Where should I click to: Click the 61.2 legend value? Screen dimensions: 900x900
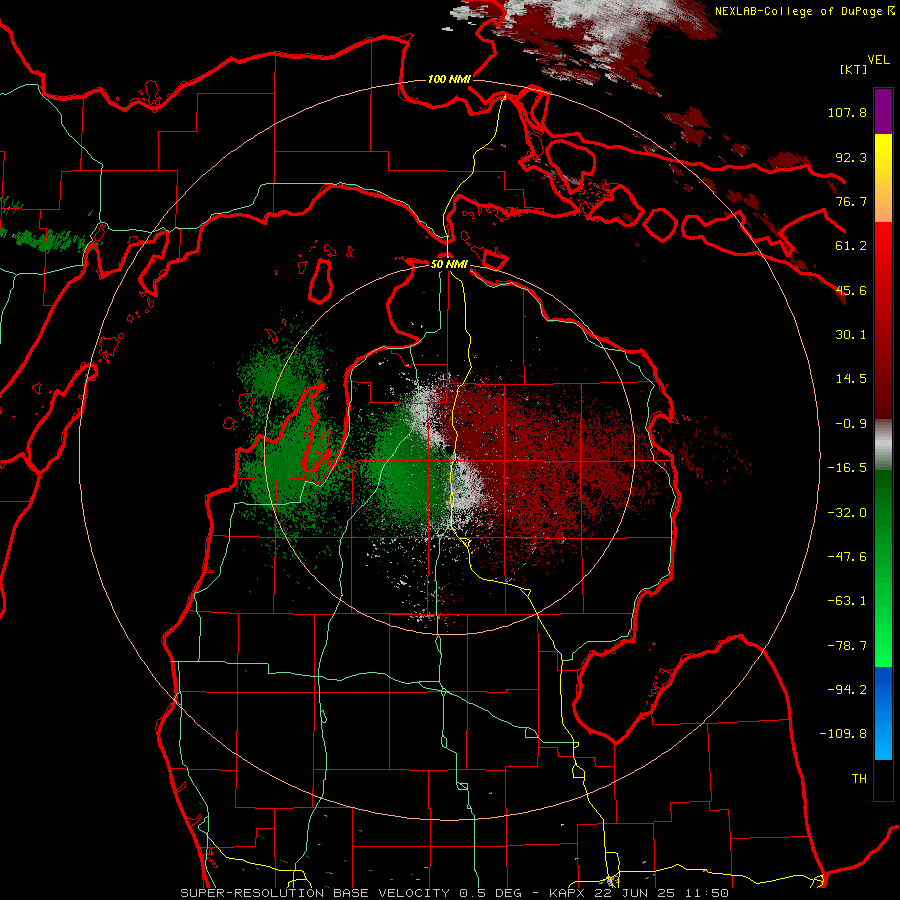click(851, 246)
